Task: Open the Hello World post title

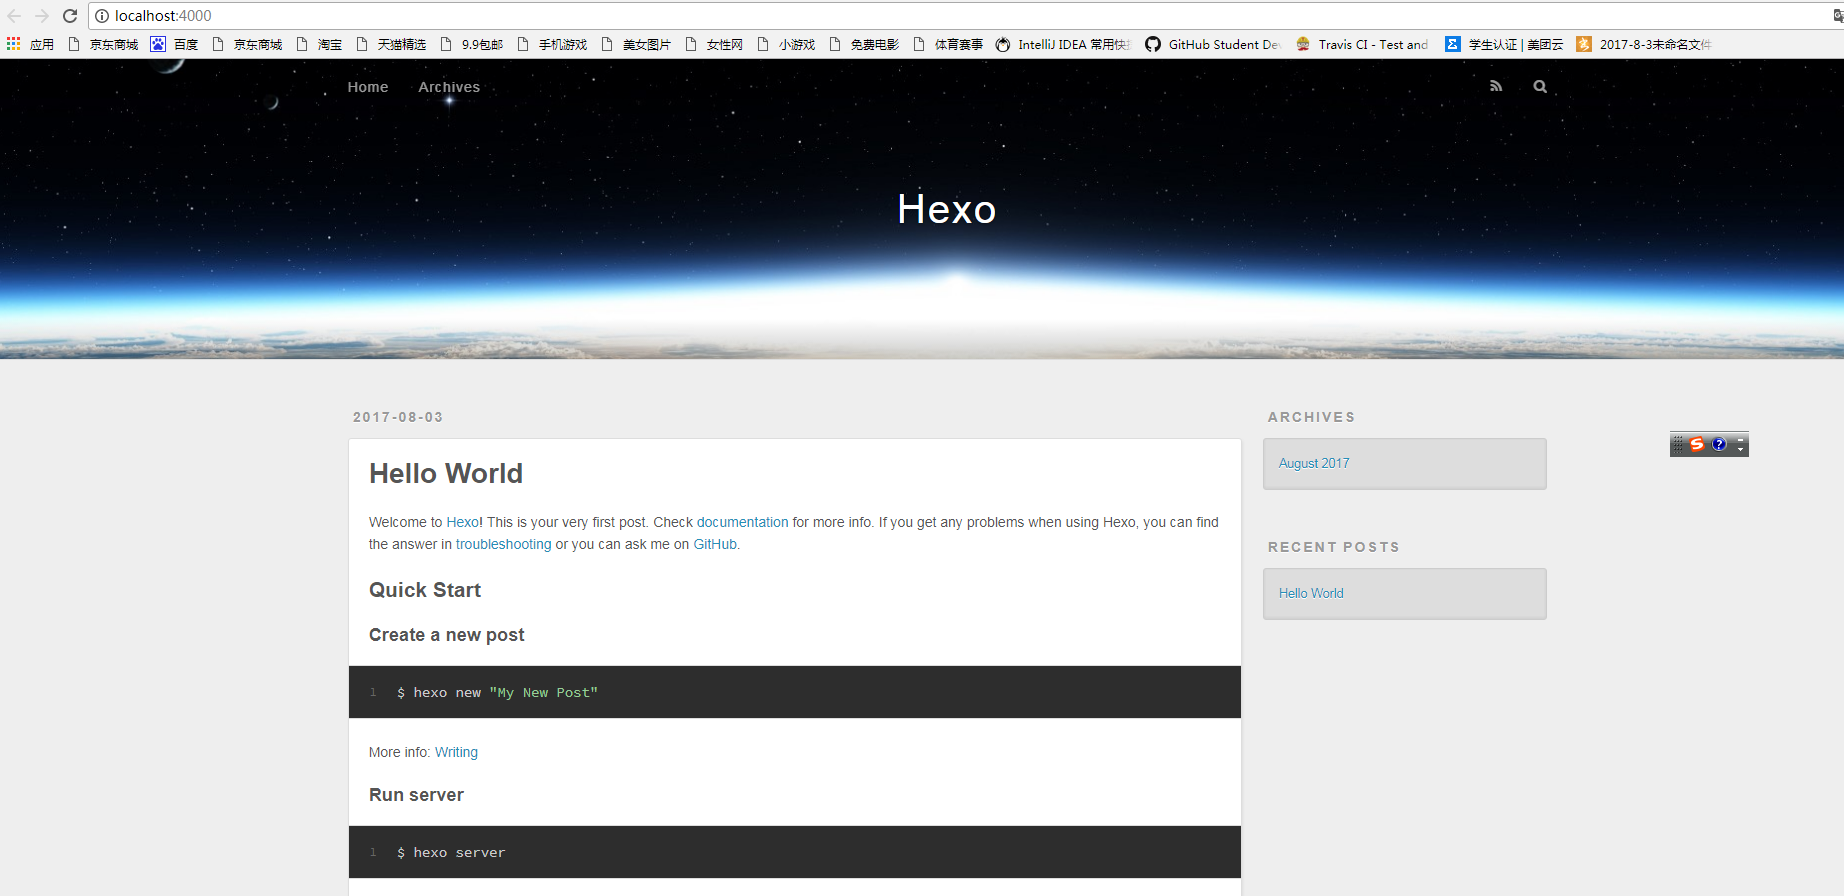Action: click(446, 473)
